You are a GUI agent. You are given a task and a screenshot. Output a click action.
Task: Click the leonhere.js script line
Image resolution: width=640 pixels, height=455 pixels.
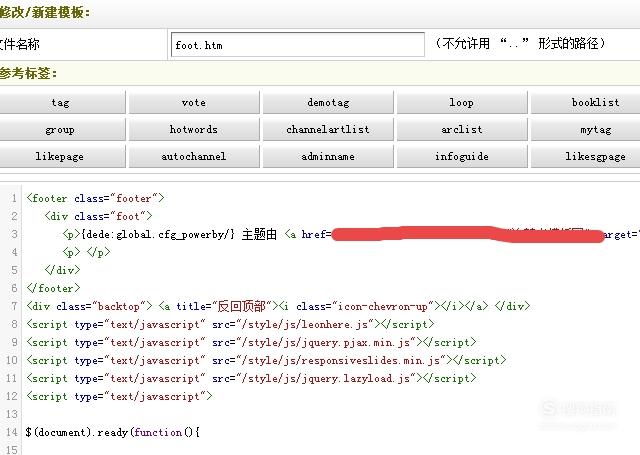[x=230, y=324]
